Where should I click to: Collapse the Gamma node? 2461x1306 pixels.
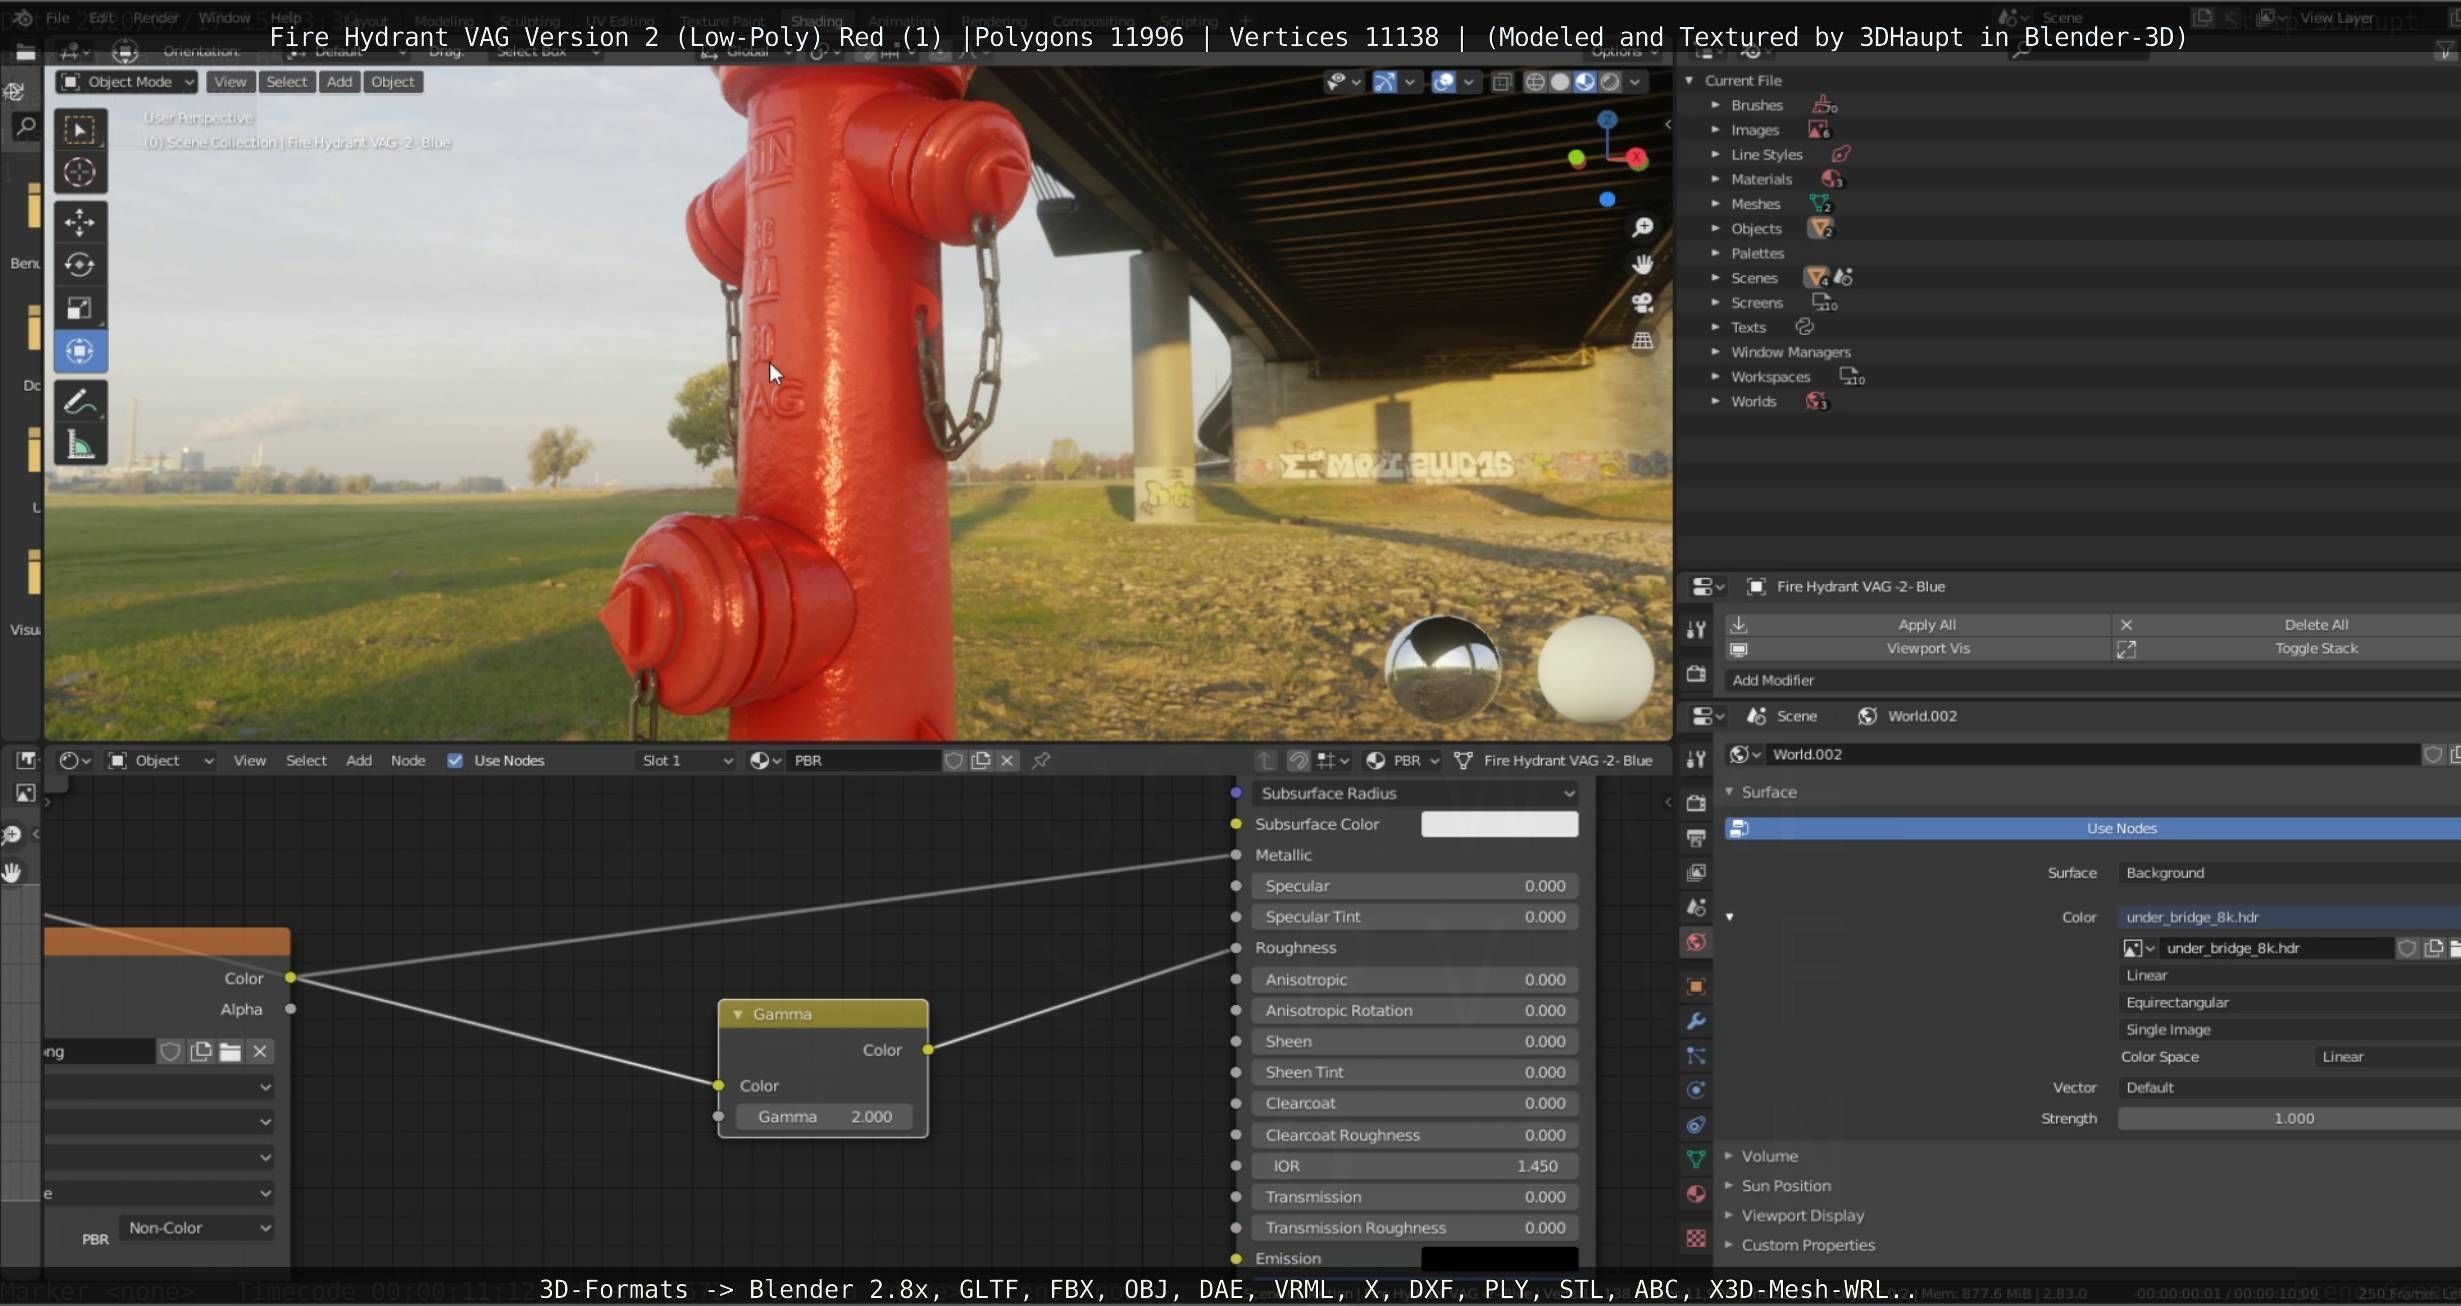pos(738,1014)
